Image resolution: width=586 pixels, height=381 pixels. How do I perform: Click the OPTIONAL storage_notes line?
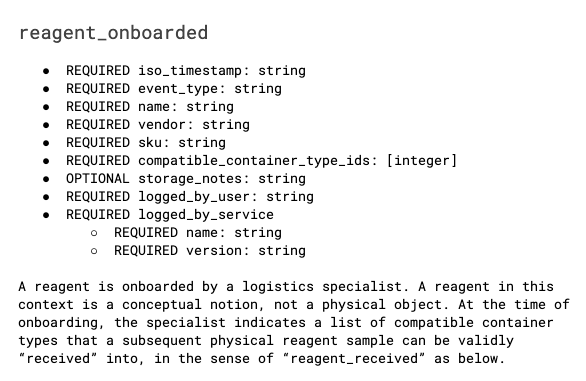pos(186,179)
